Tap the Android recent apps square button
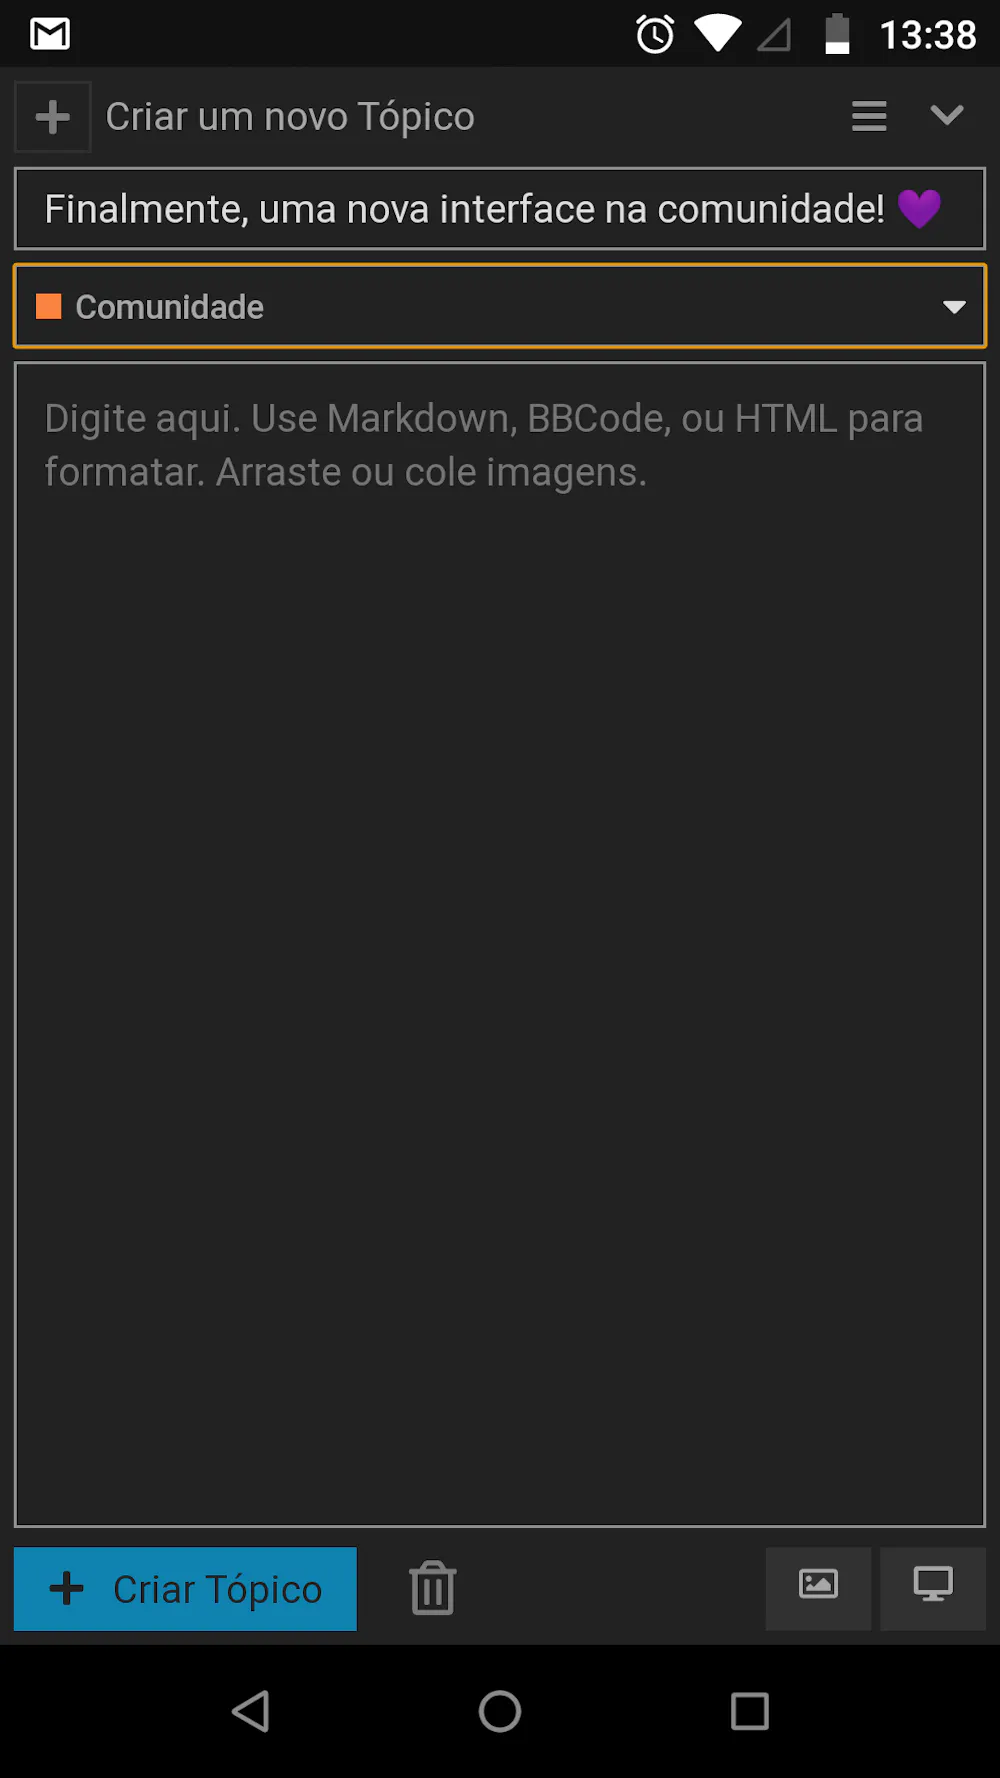This screenshot has width=1000, height=1778. pos(750,1711)
